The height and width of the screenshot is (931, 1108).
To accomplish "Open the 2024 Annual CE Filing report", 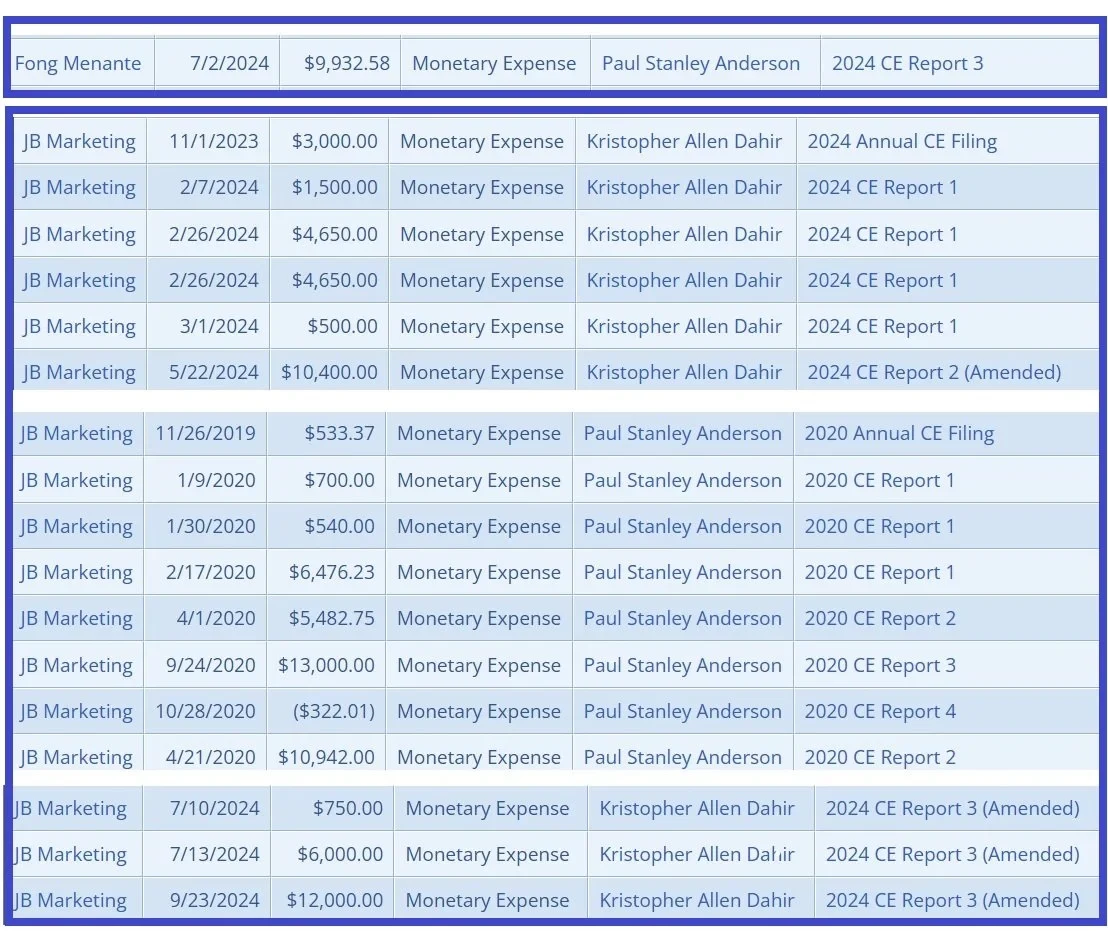I will (902, 142).
